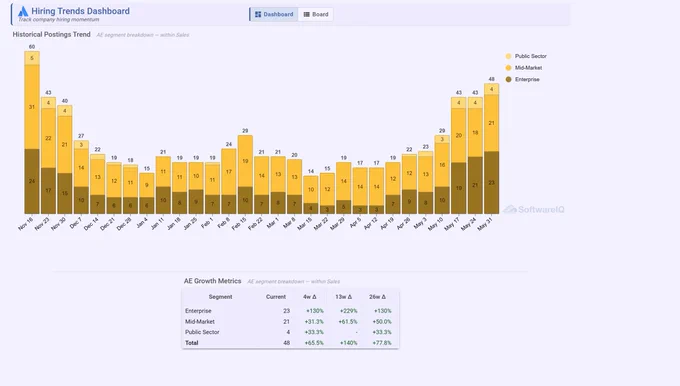Click the Mar 15 bar totaling 14
The height and width of the screenshot is (386, 680).
pos(311,195)
